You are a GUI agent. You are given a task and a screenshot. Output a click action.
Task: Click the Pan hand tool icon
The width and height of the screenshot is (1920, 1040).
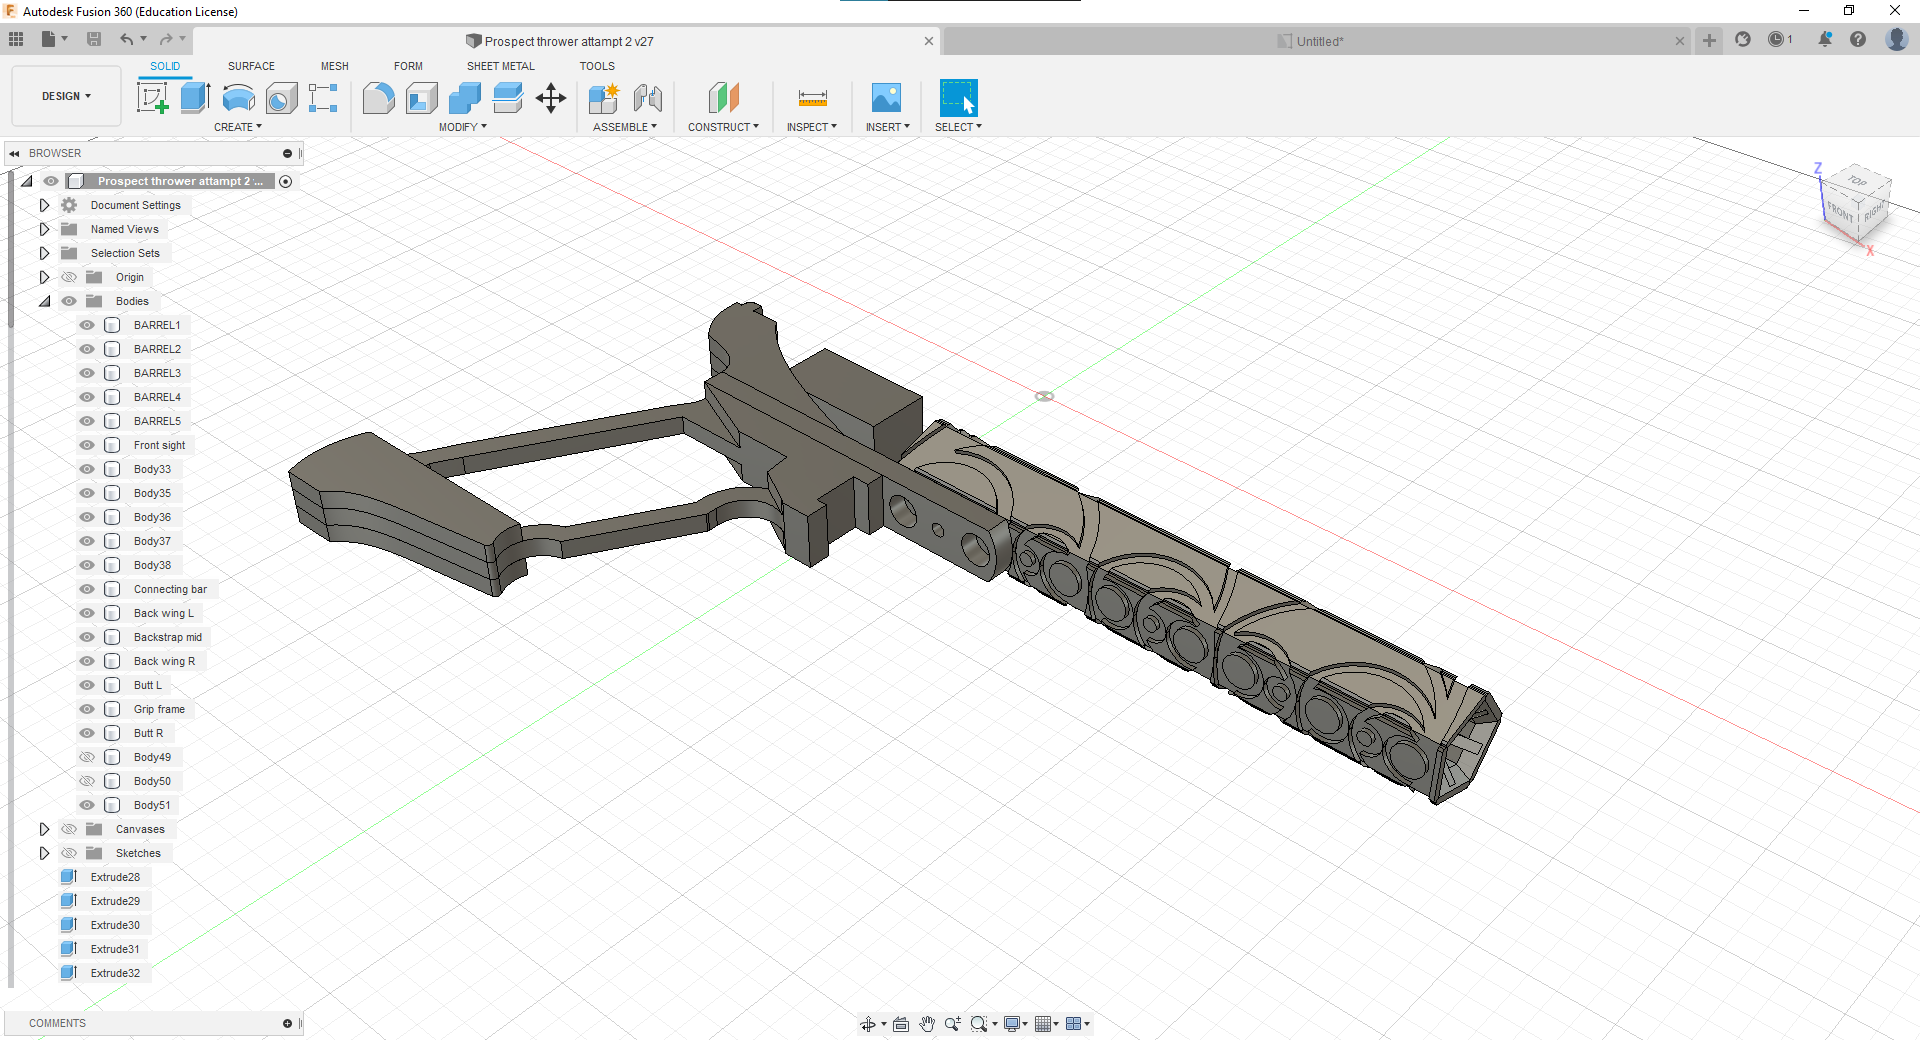tap(927, 1023)
